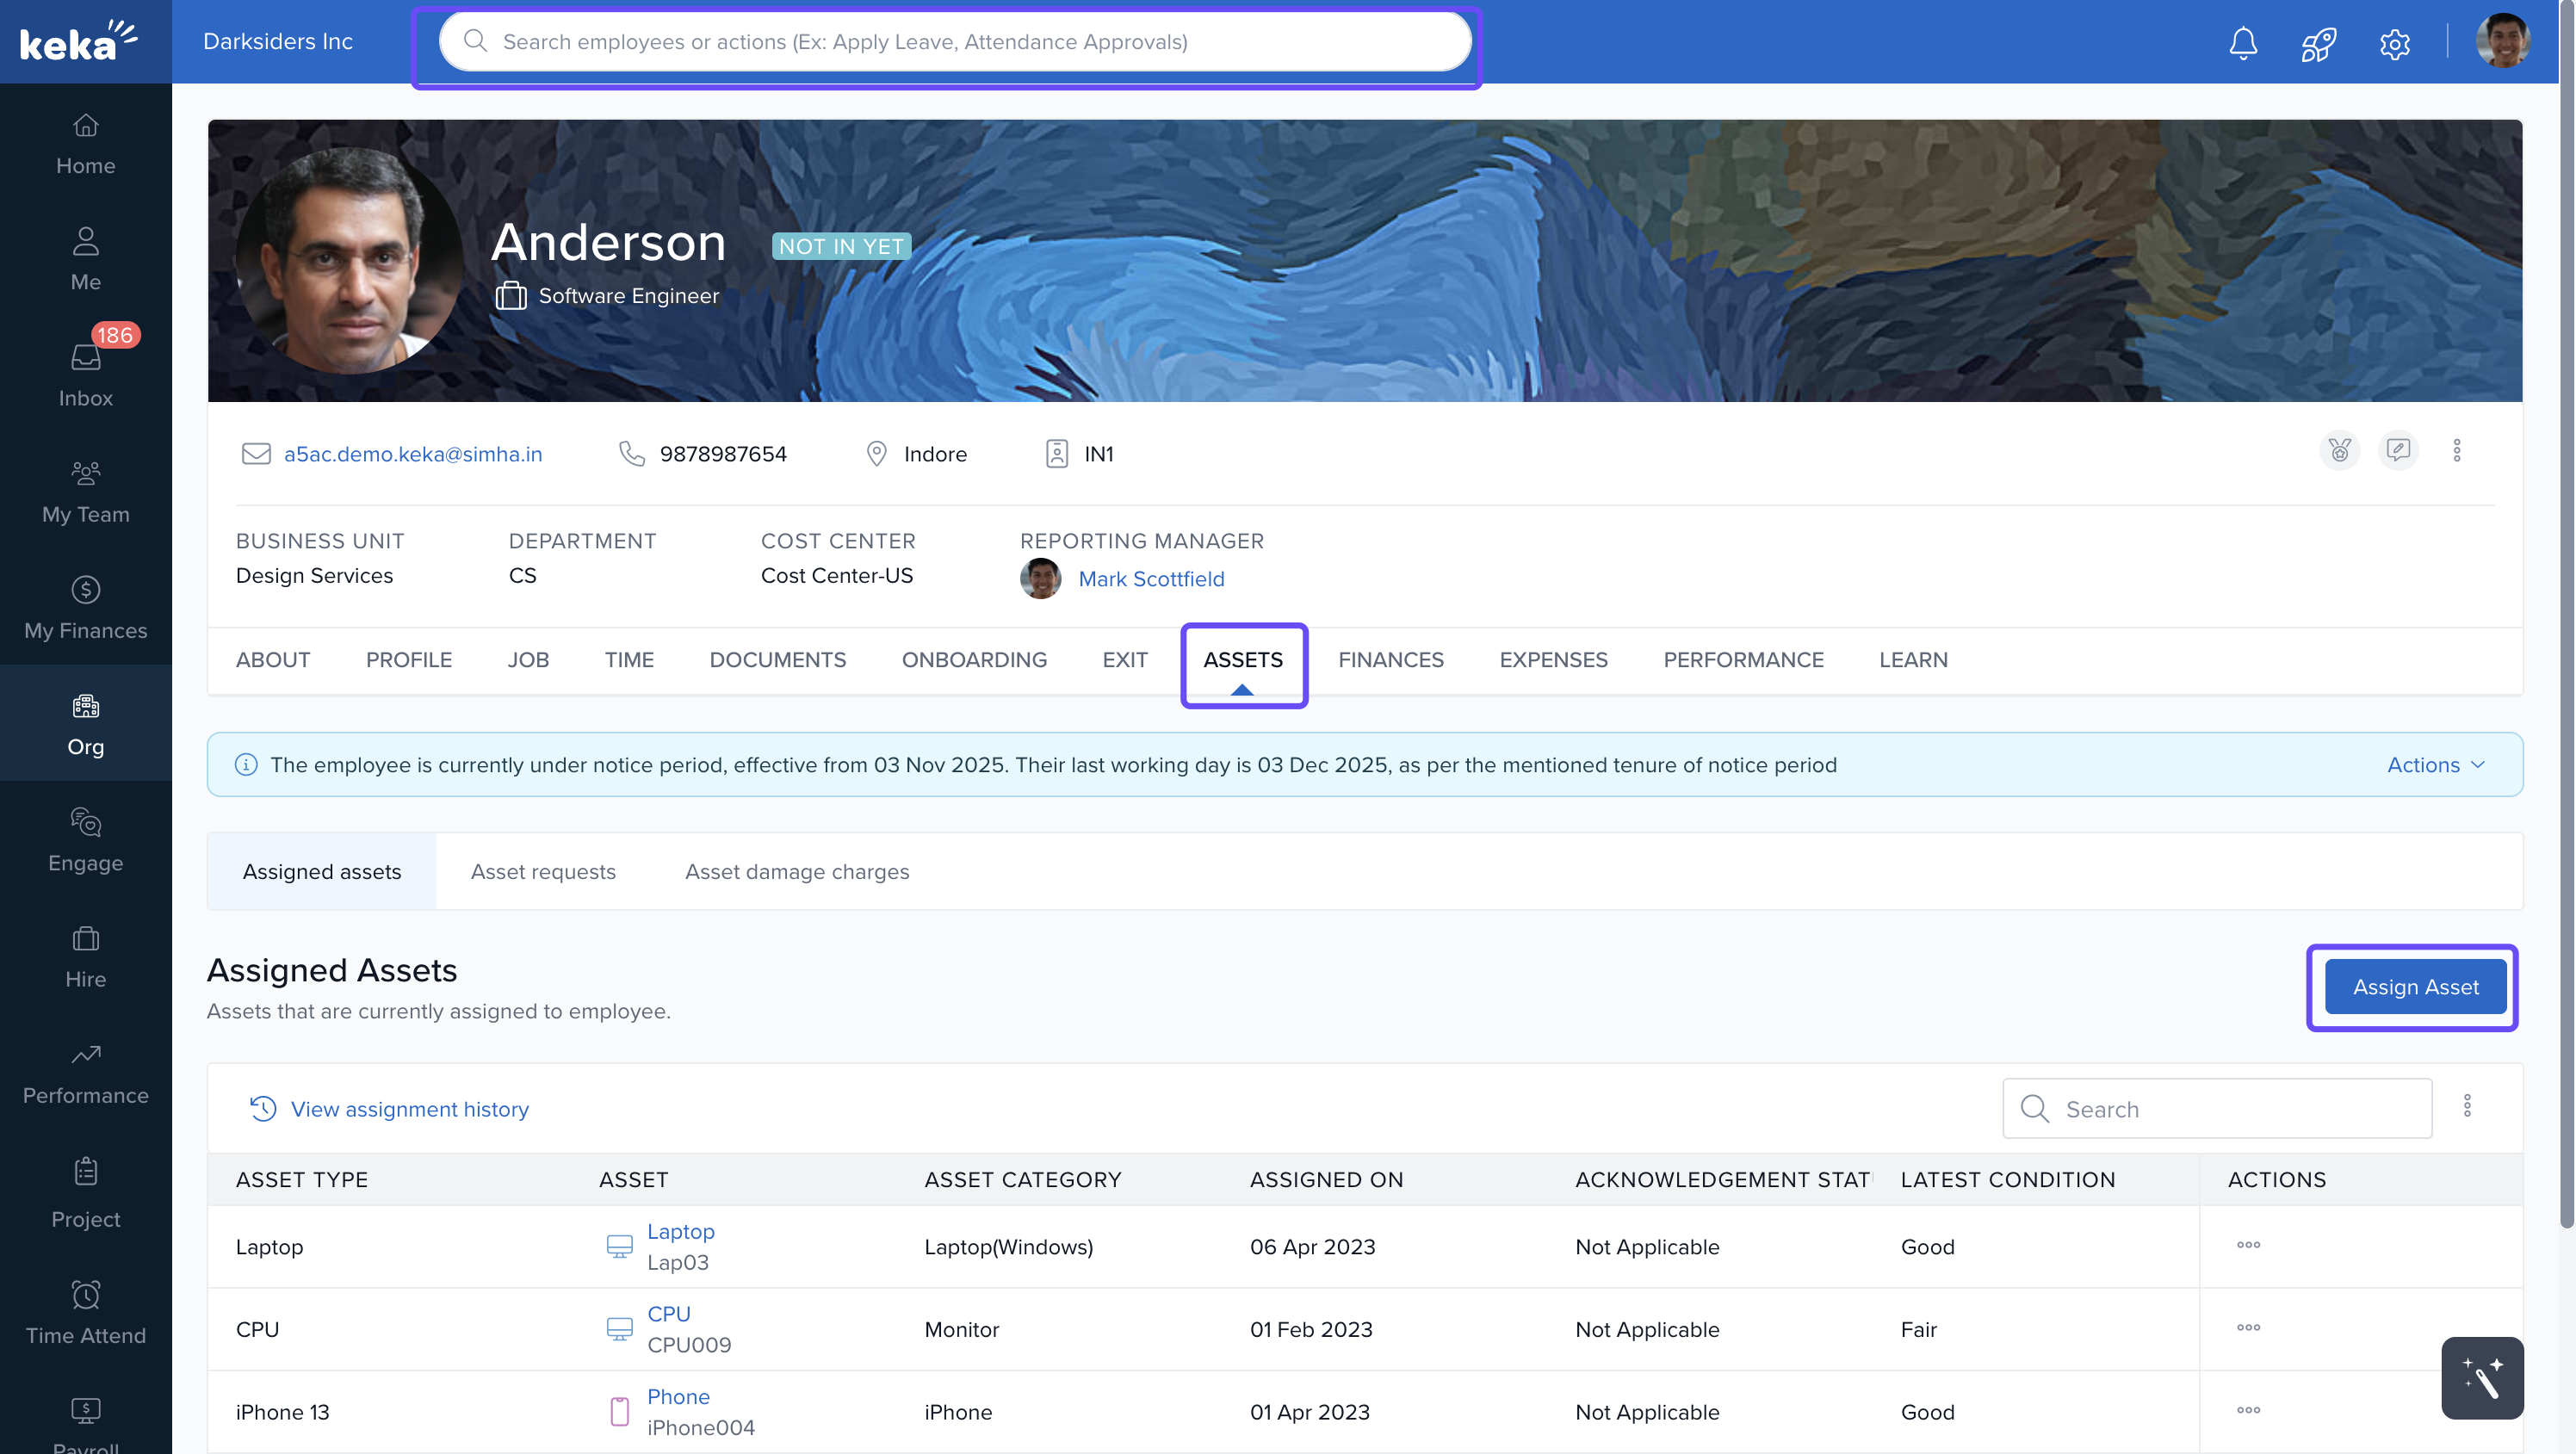Screen dimensions: 2576x1454
Task: Expand the notice period Actions dropdown
Action: click(x=2435, y=765)
